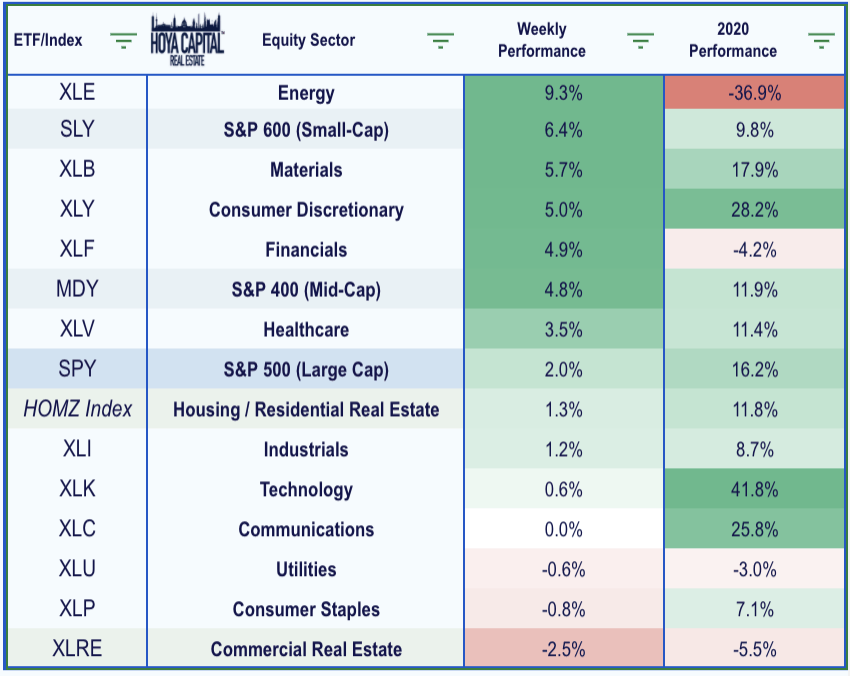Image resolution: width=850 pixels, height=676 pixels.
Task: Select the red -36.9% Energy performance cell
Action: tap(755, 93)
